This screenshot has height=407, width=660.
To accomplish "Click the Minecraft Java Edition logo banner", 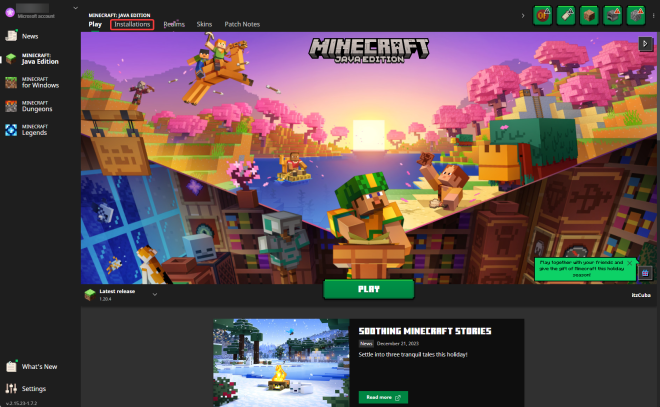I will [369, 51].
